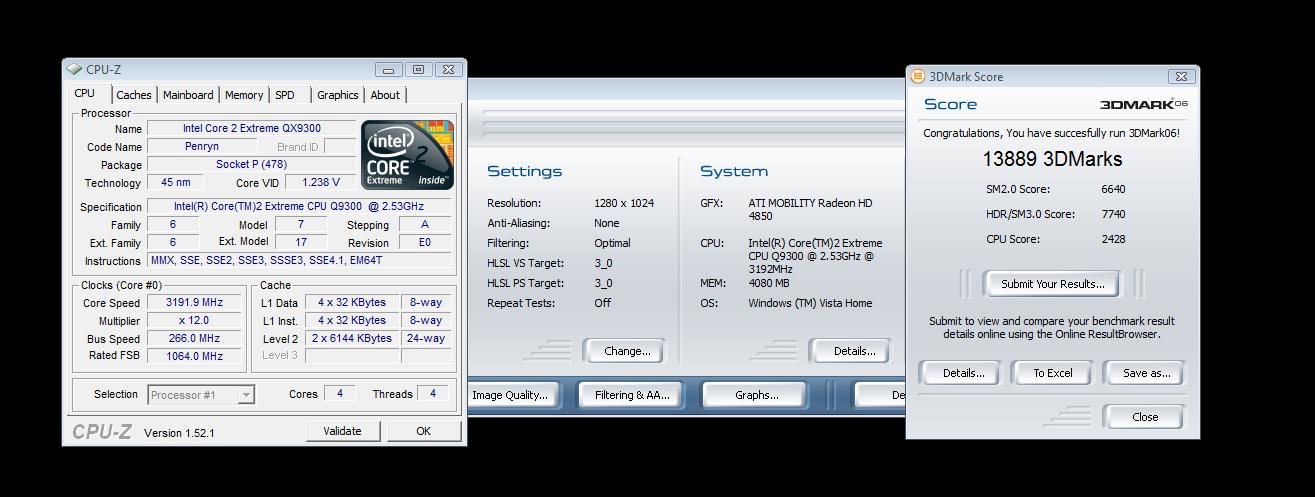Open the Memory tab in CPU-Z
1315x497 pixels.
pos(244,95)
